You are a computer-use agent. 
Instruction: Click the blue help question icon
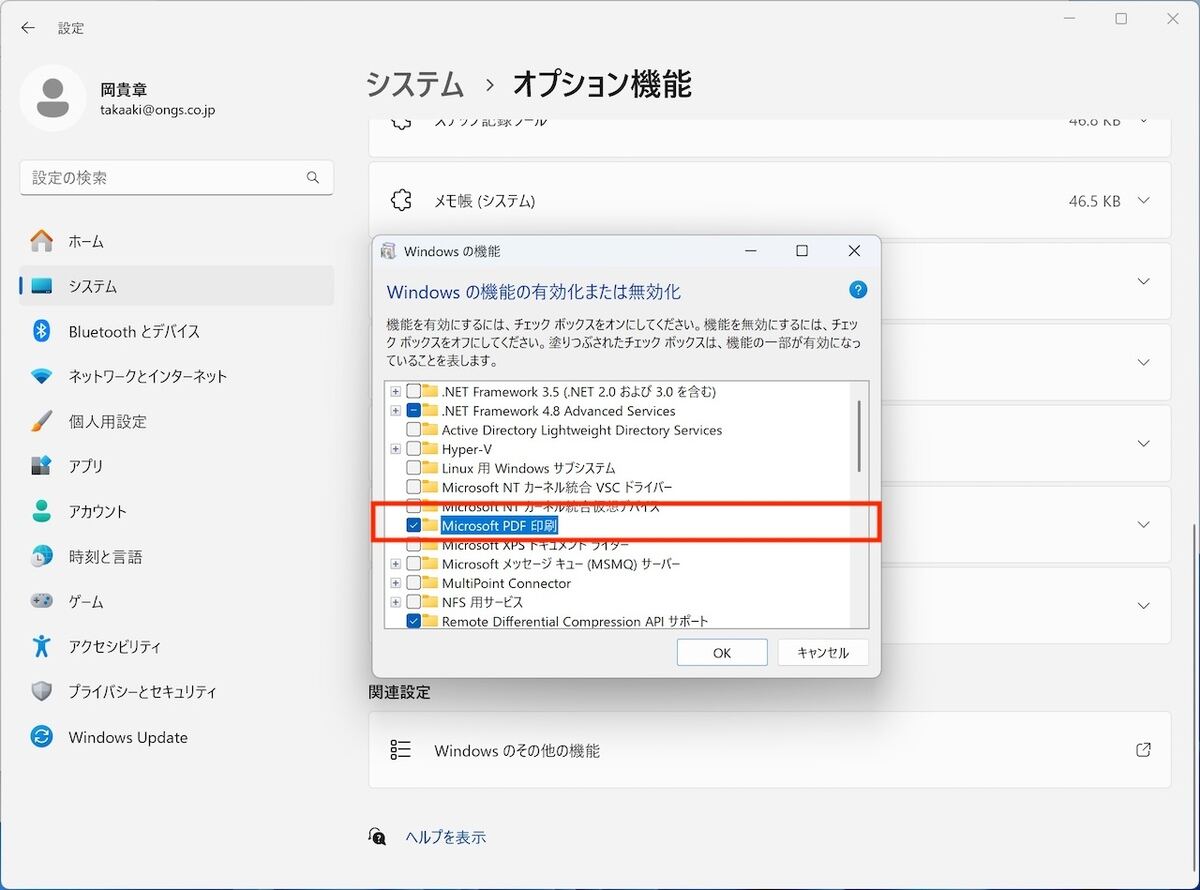tap(857, 290)
